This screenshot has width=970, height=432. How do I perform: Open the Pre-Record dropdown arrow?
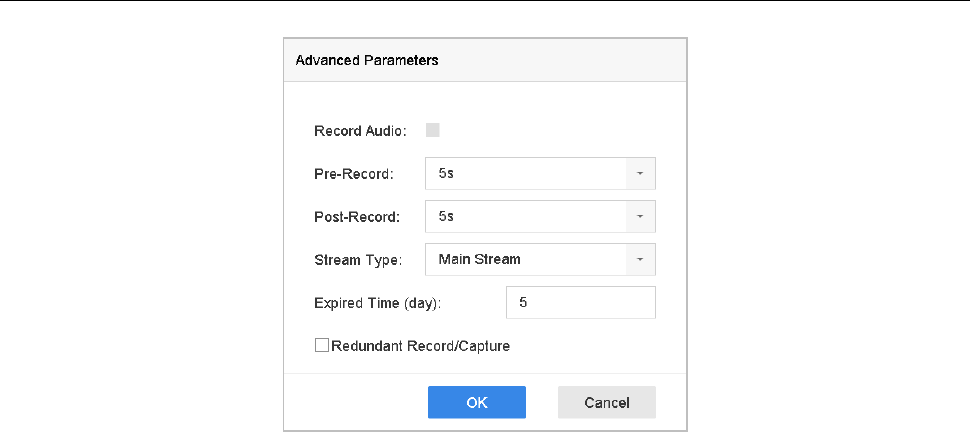[641, 173]
